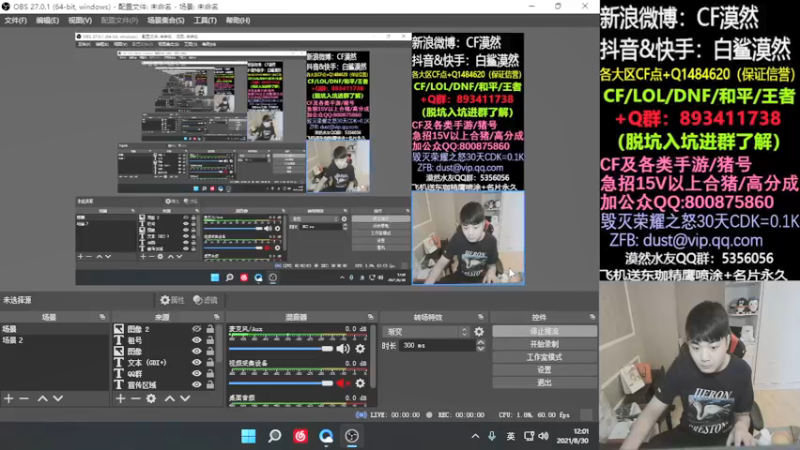This screenshot has width=800, height=450.
Task: Click the 开始录制 button
Action: (544, 344)
